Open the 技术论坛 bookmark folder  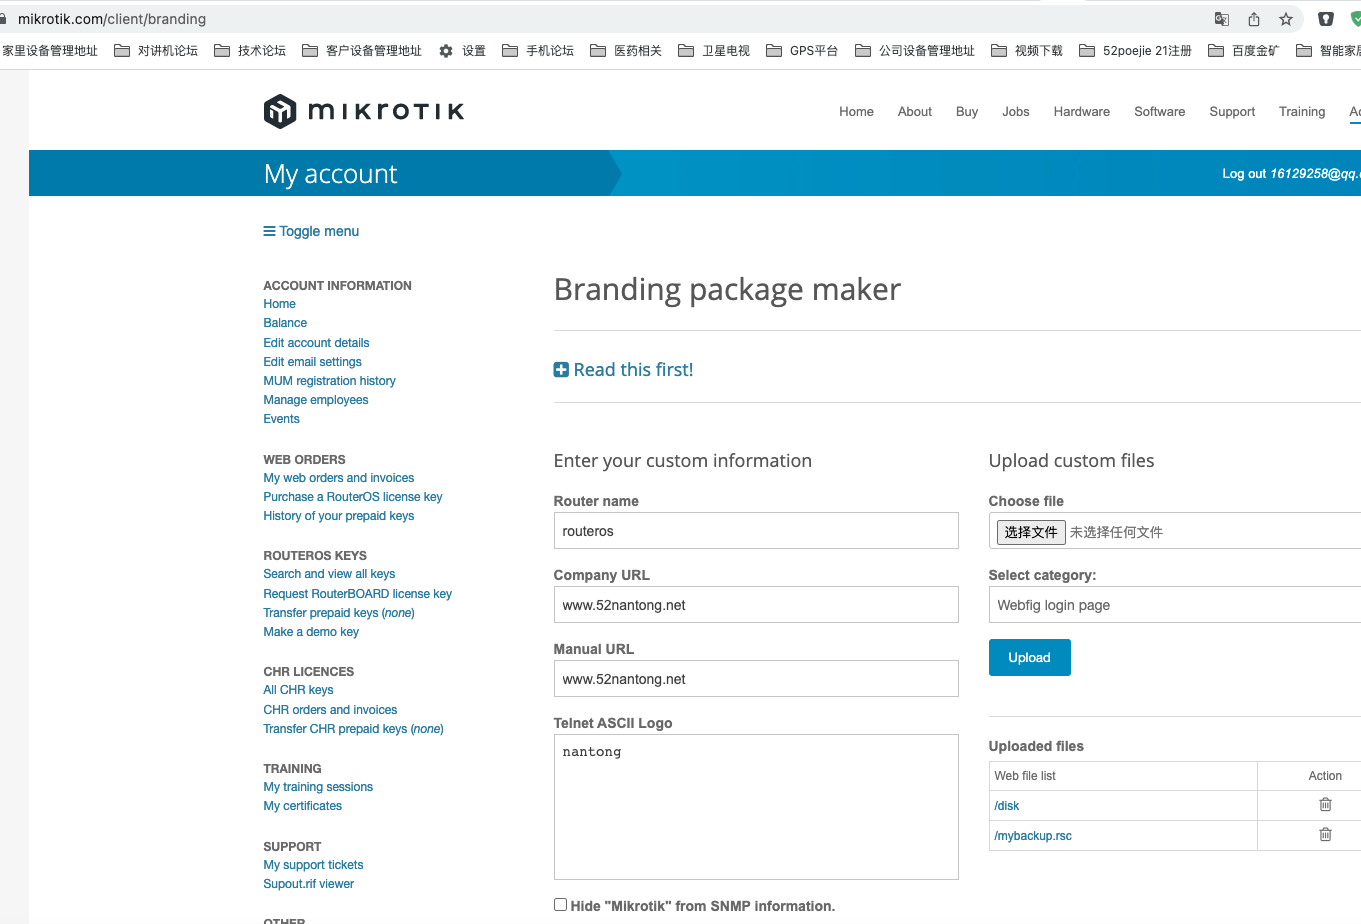coord(250,51)
